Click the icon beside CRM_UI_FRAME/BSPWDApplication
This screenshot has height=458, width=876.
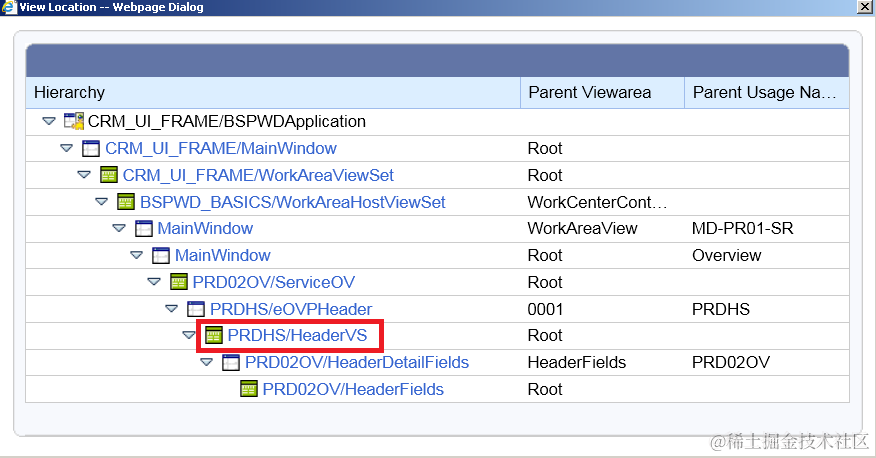74,121
